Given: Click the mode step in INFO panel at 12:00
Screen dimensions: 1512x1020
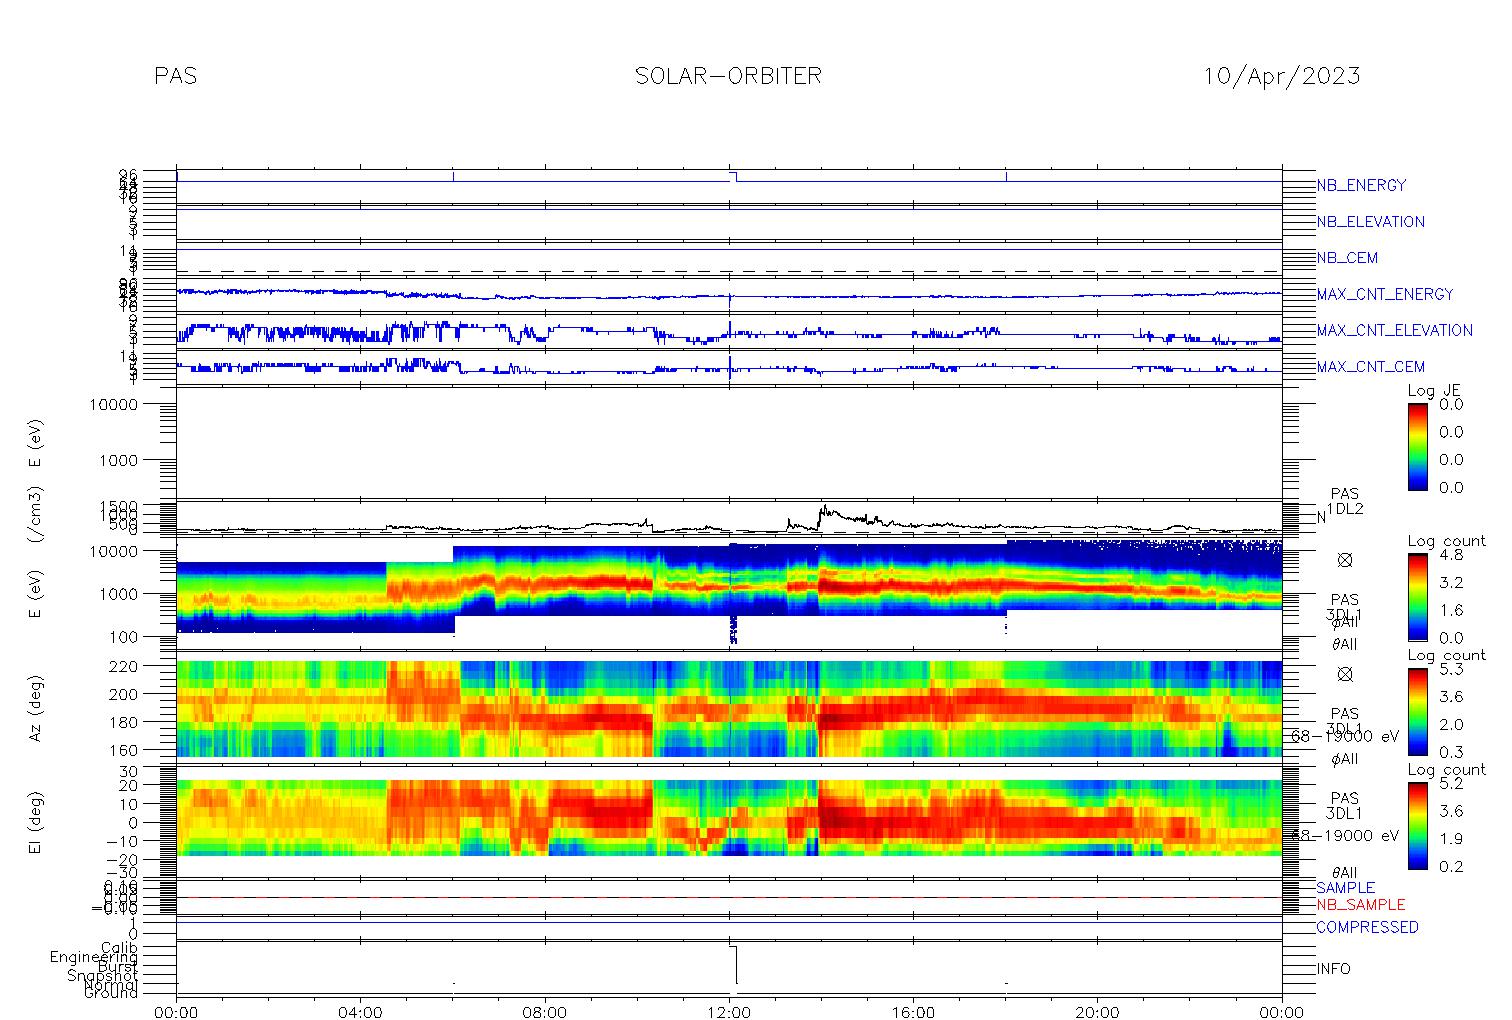Looking at the screenshot, I should [x=735, y=964].
